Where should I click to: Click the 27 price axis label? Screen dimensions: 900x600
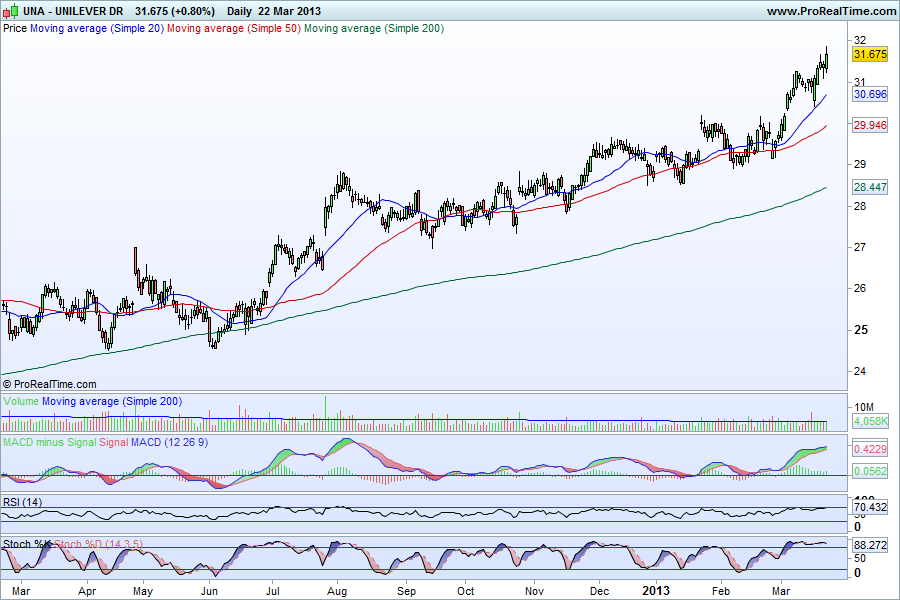point(860,247)
